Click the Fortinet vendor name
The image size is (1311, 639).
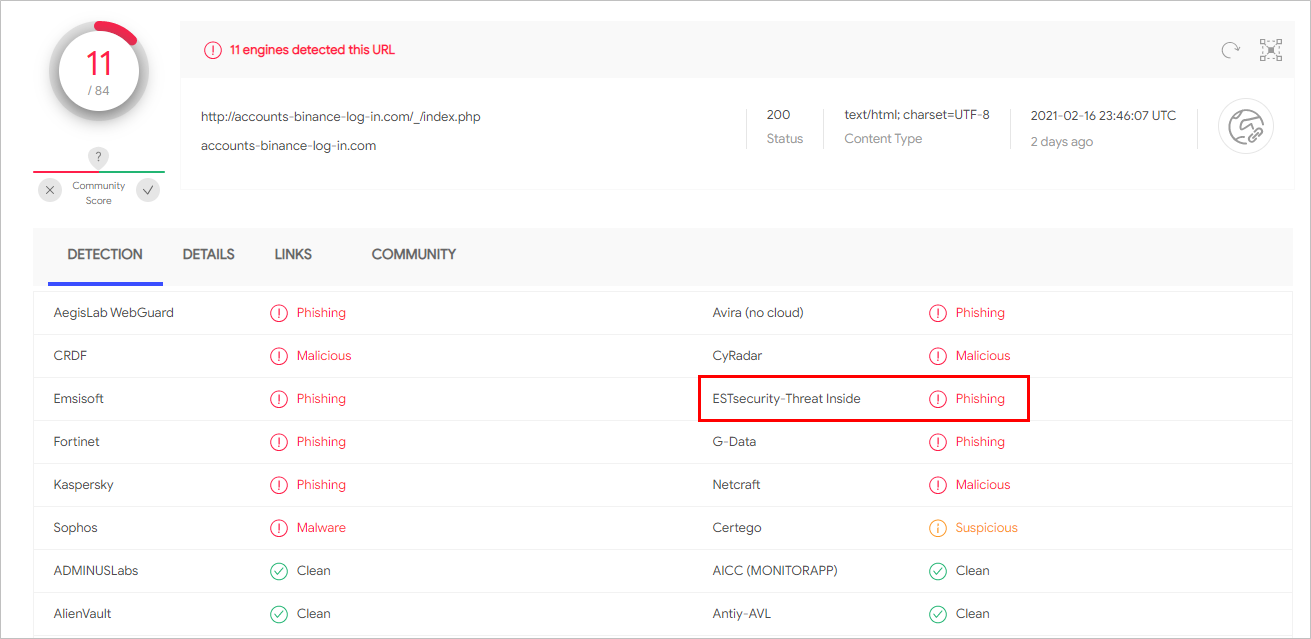tap(77, 442)
